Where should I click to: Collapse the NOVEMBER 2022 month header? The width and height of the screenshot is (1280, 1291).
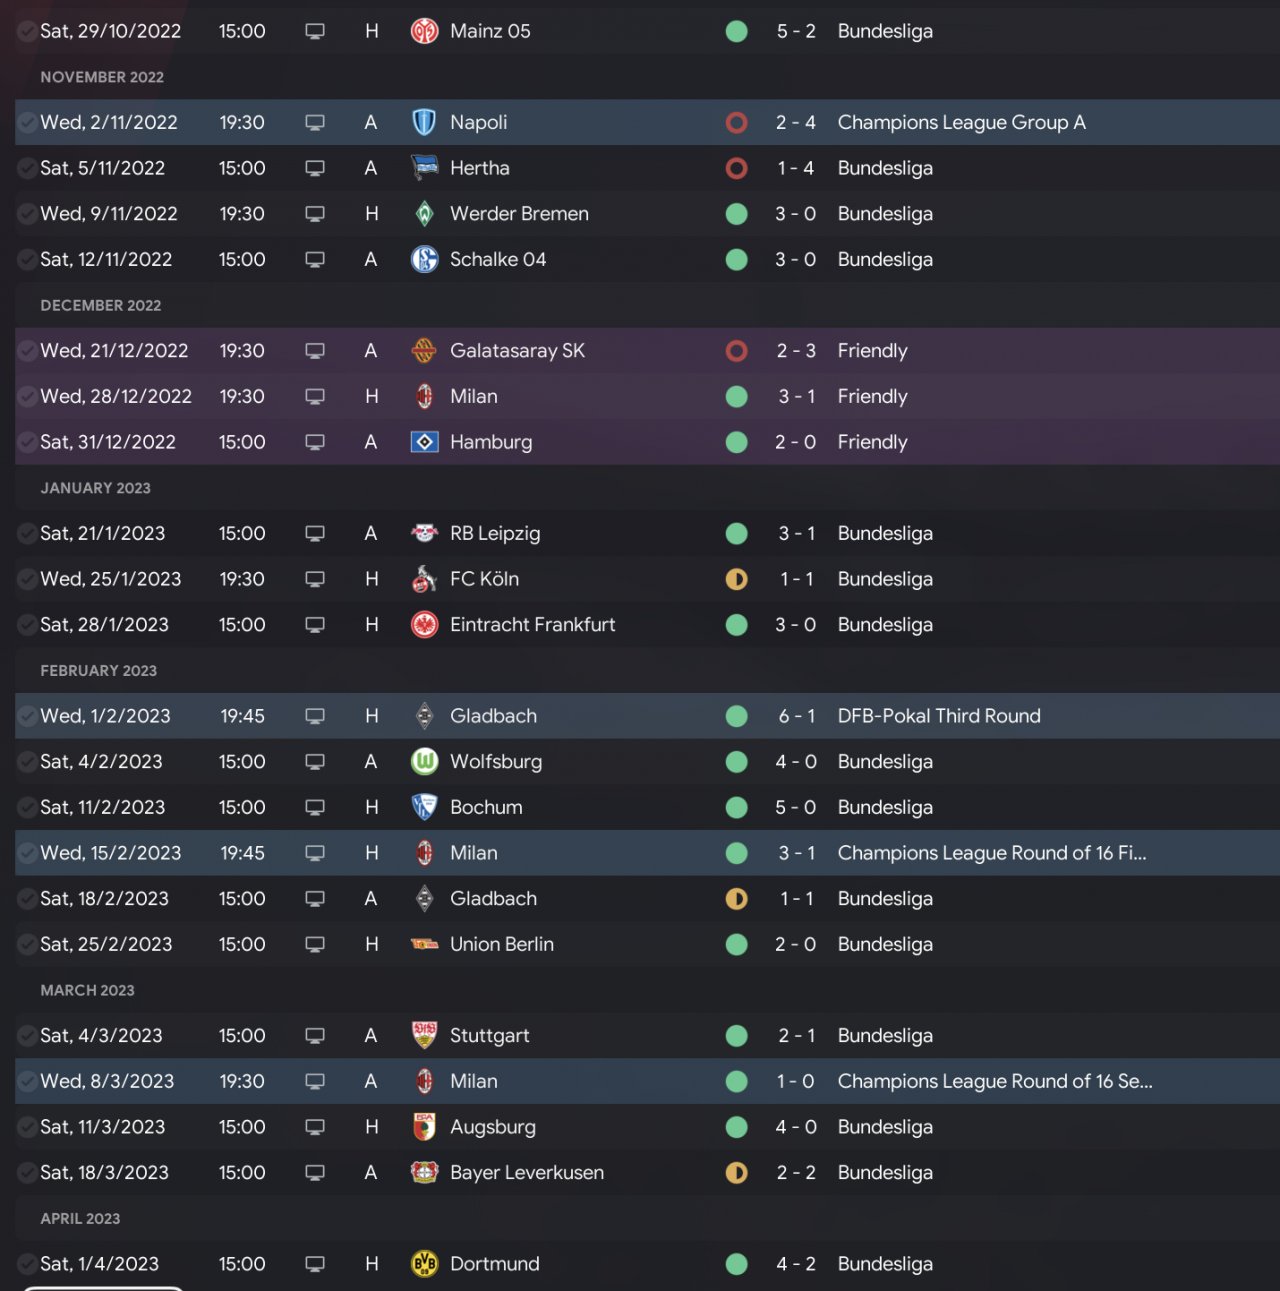102,77
